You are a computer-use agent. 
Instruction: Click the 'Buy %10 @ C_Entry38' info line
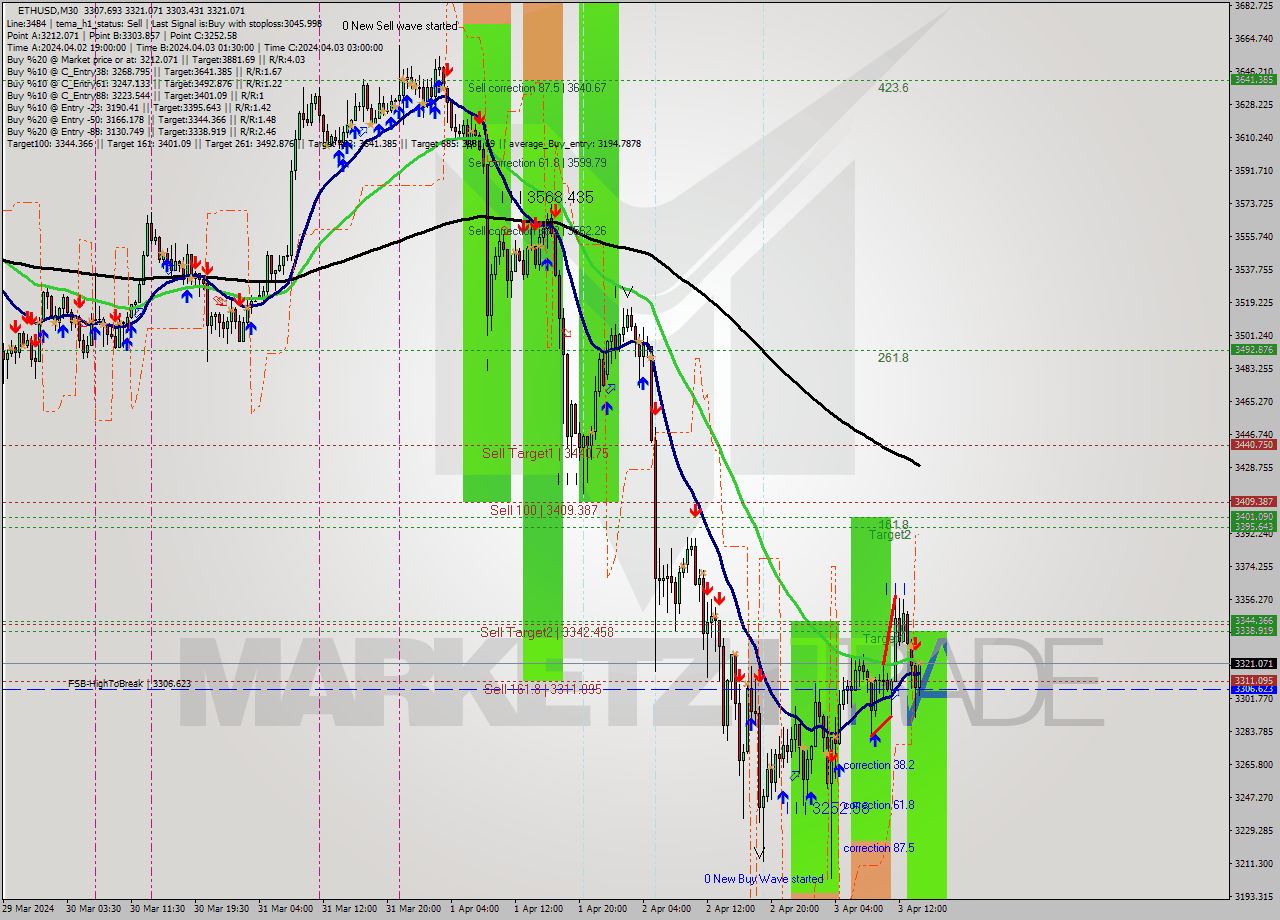143,71
